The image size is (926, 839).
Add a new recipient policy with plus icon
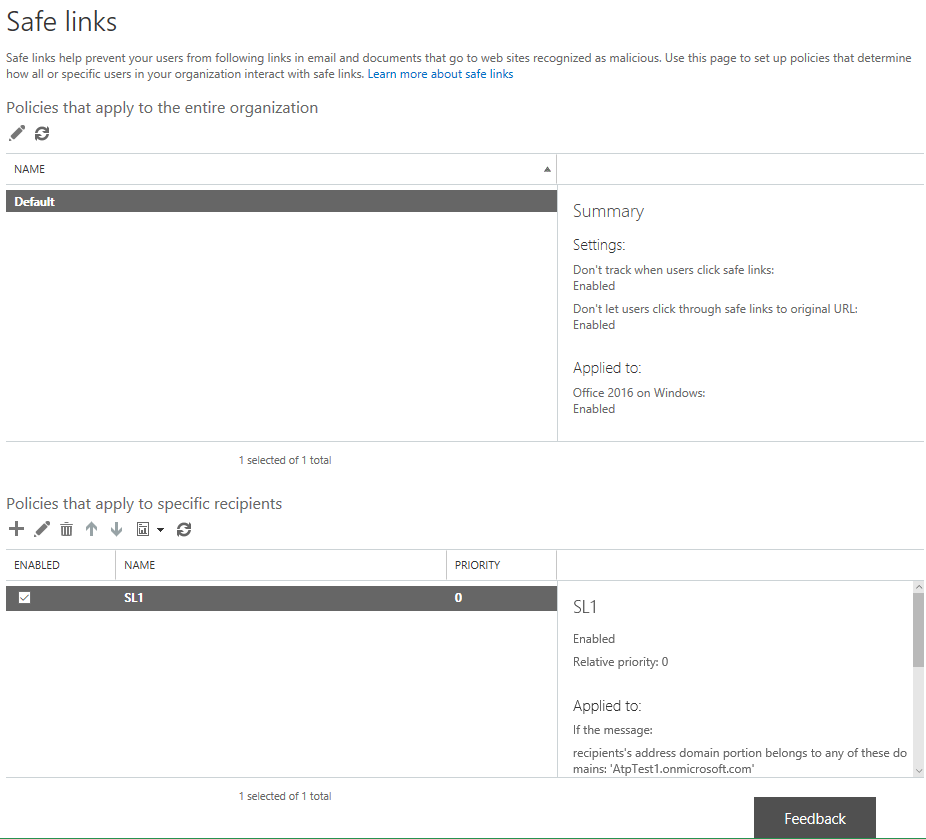point(17,529)
